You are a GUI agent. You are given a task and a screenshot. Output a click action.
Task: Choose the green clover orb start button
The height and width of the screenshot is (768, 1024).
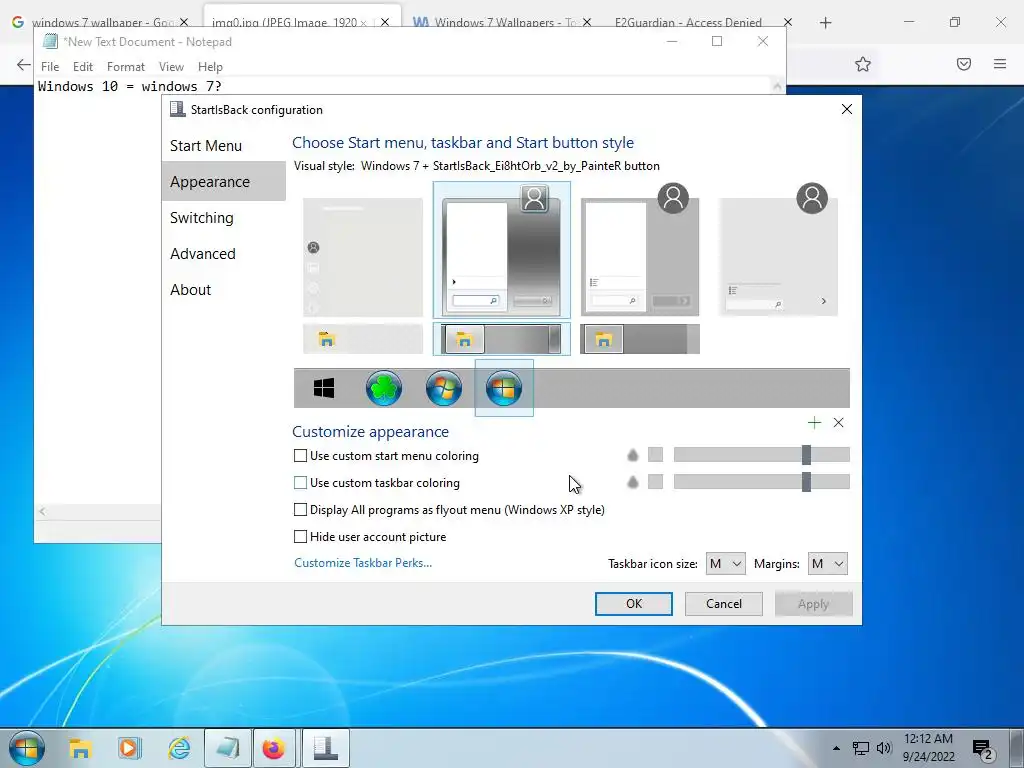tap(383, 388)
